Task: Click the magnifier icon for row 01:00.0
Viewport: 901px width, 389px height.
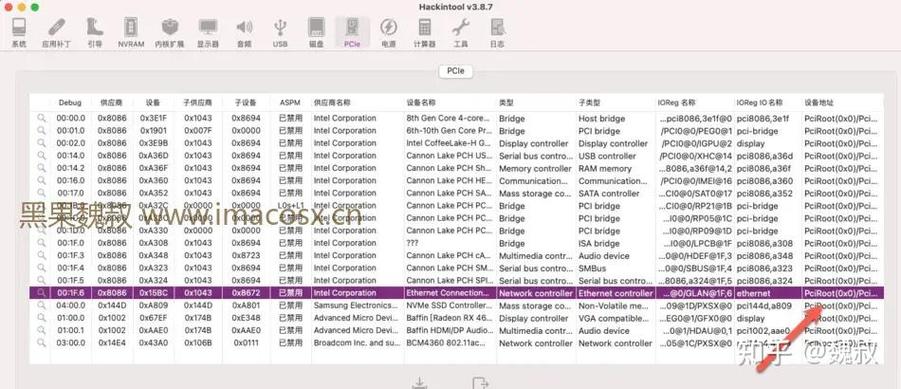Action: [x=41, y=318]
